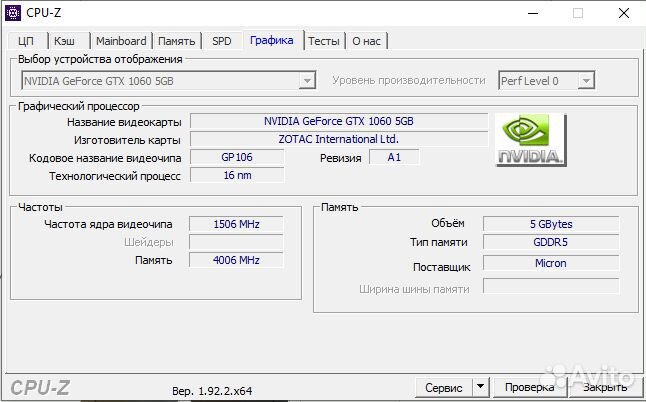Open the Сервис dropdown arrow
The width and height of the screenshot is (646, 402).
[480, 387]
